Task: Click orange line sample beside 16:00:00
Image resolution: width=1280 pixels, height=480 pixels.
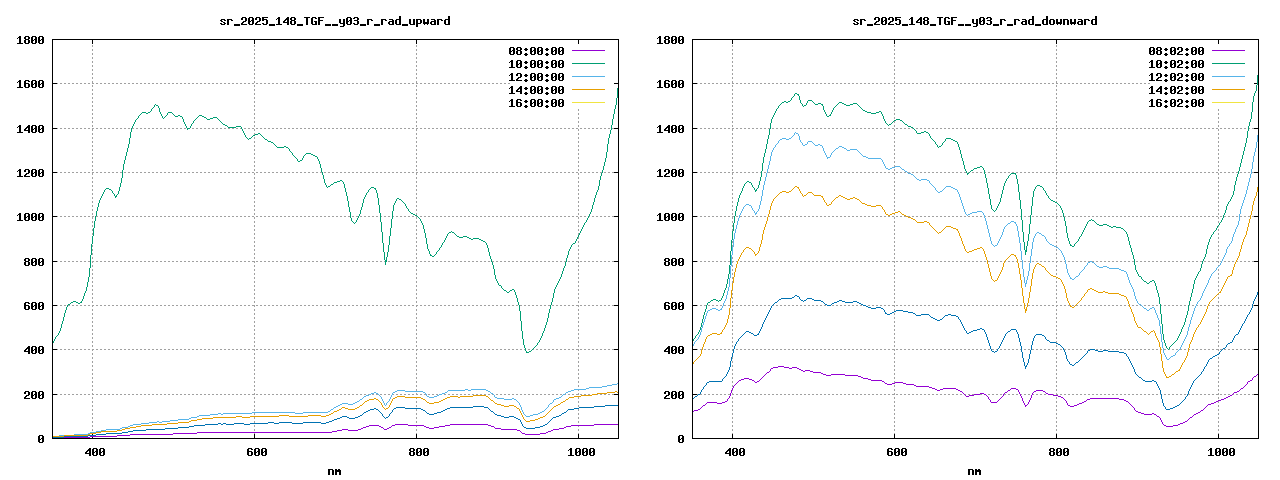Action: click(588, 102)
